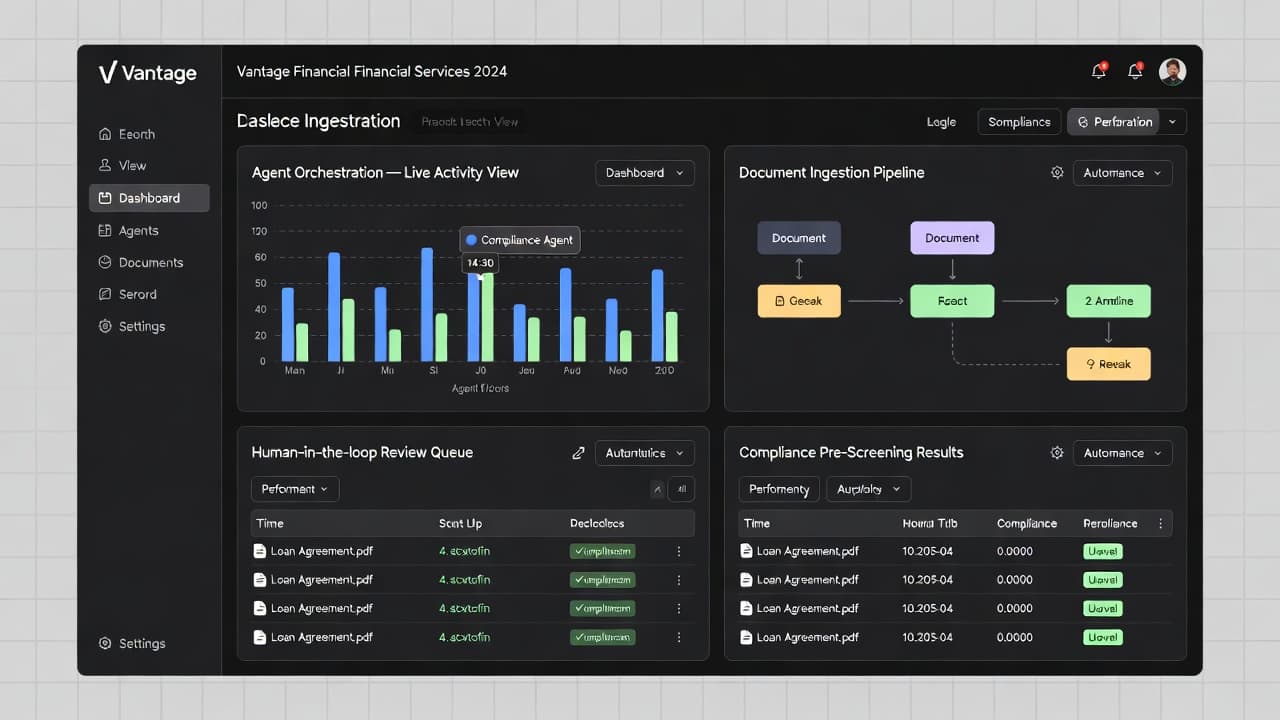The width and height of the screenshot is (1280, 720).
Task: Select the Serord pencil icon in sidebar
Action: click(x=106, y=294)
